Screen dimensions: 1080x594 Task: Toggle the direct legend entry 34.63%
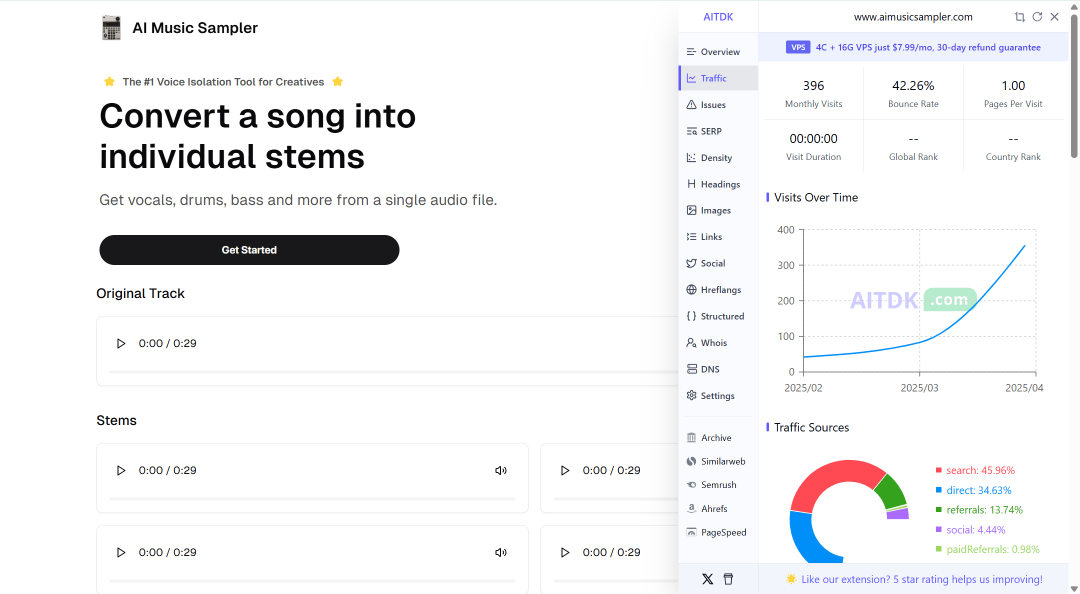pyautogui.click(x=973, y=490)
